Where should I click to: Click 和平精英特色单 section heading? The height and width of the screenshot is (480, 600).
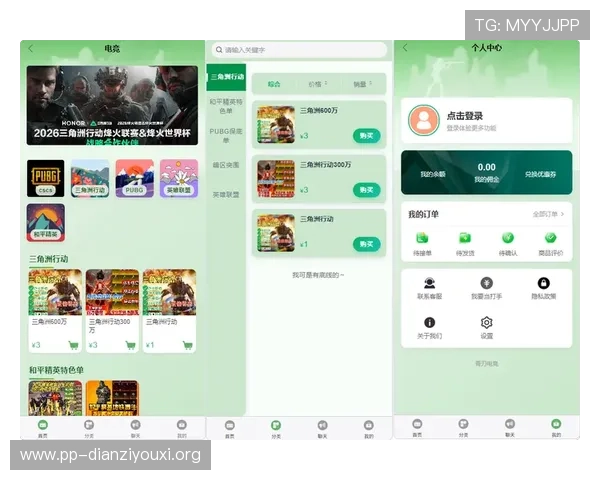(x=56, y=370)
